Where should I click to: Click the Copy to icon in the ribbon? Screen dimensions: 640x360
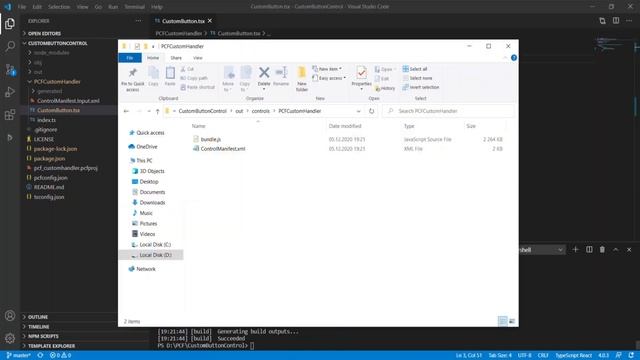click(x=245, y=79)
